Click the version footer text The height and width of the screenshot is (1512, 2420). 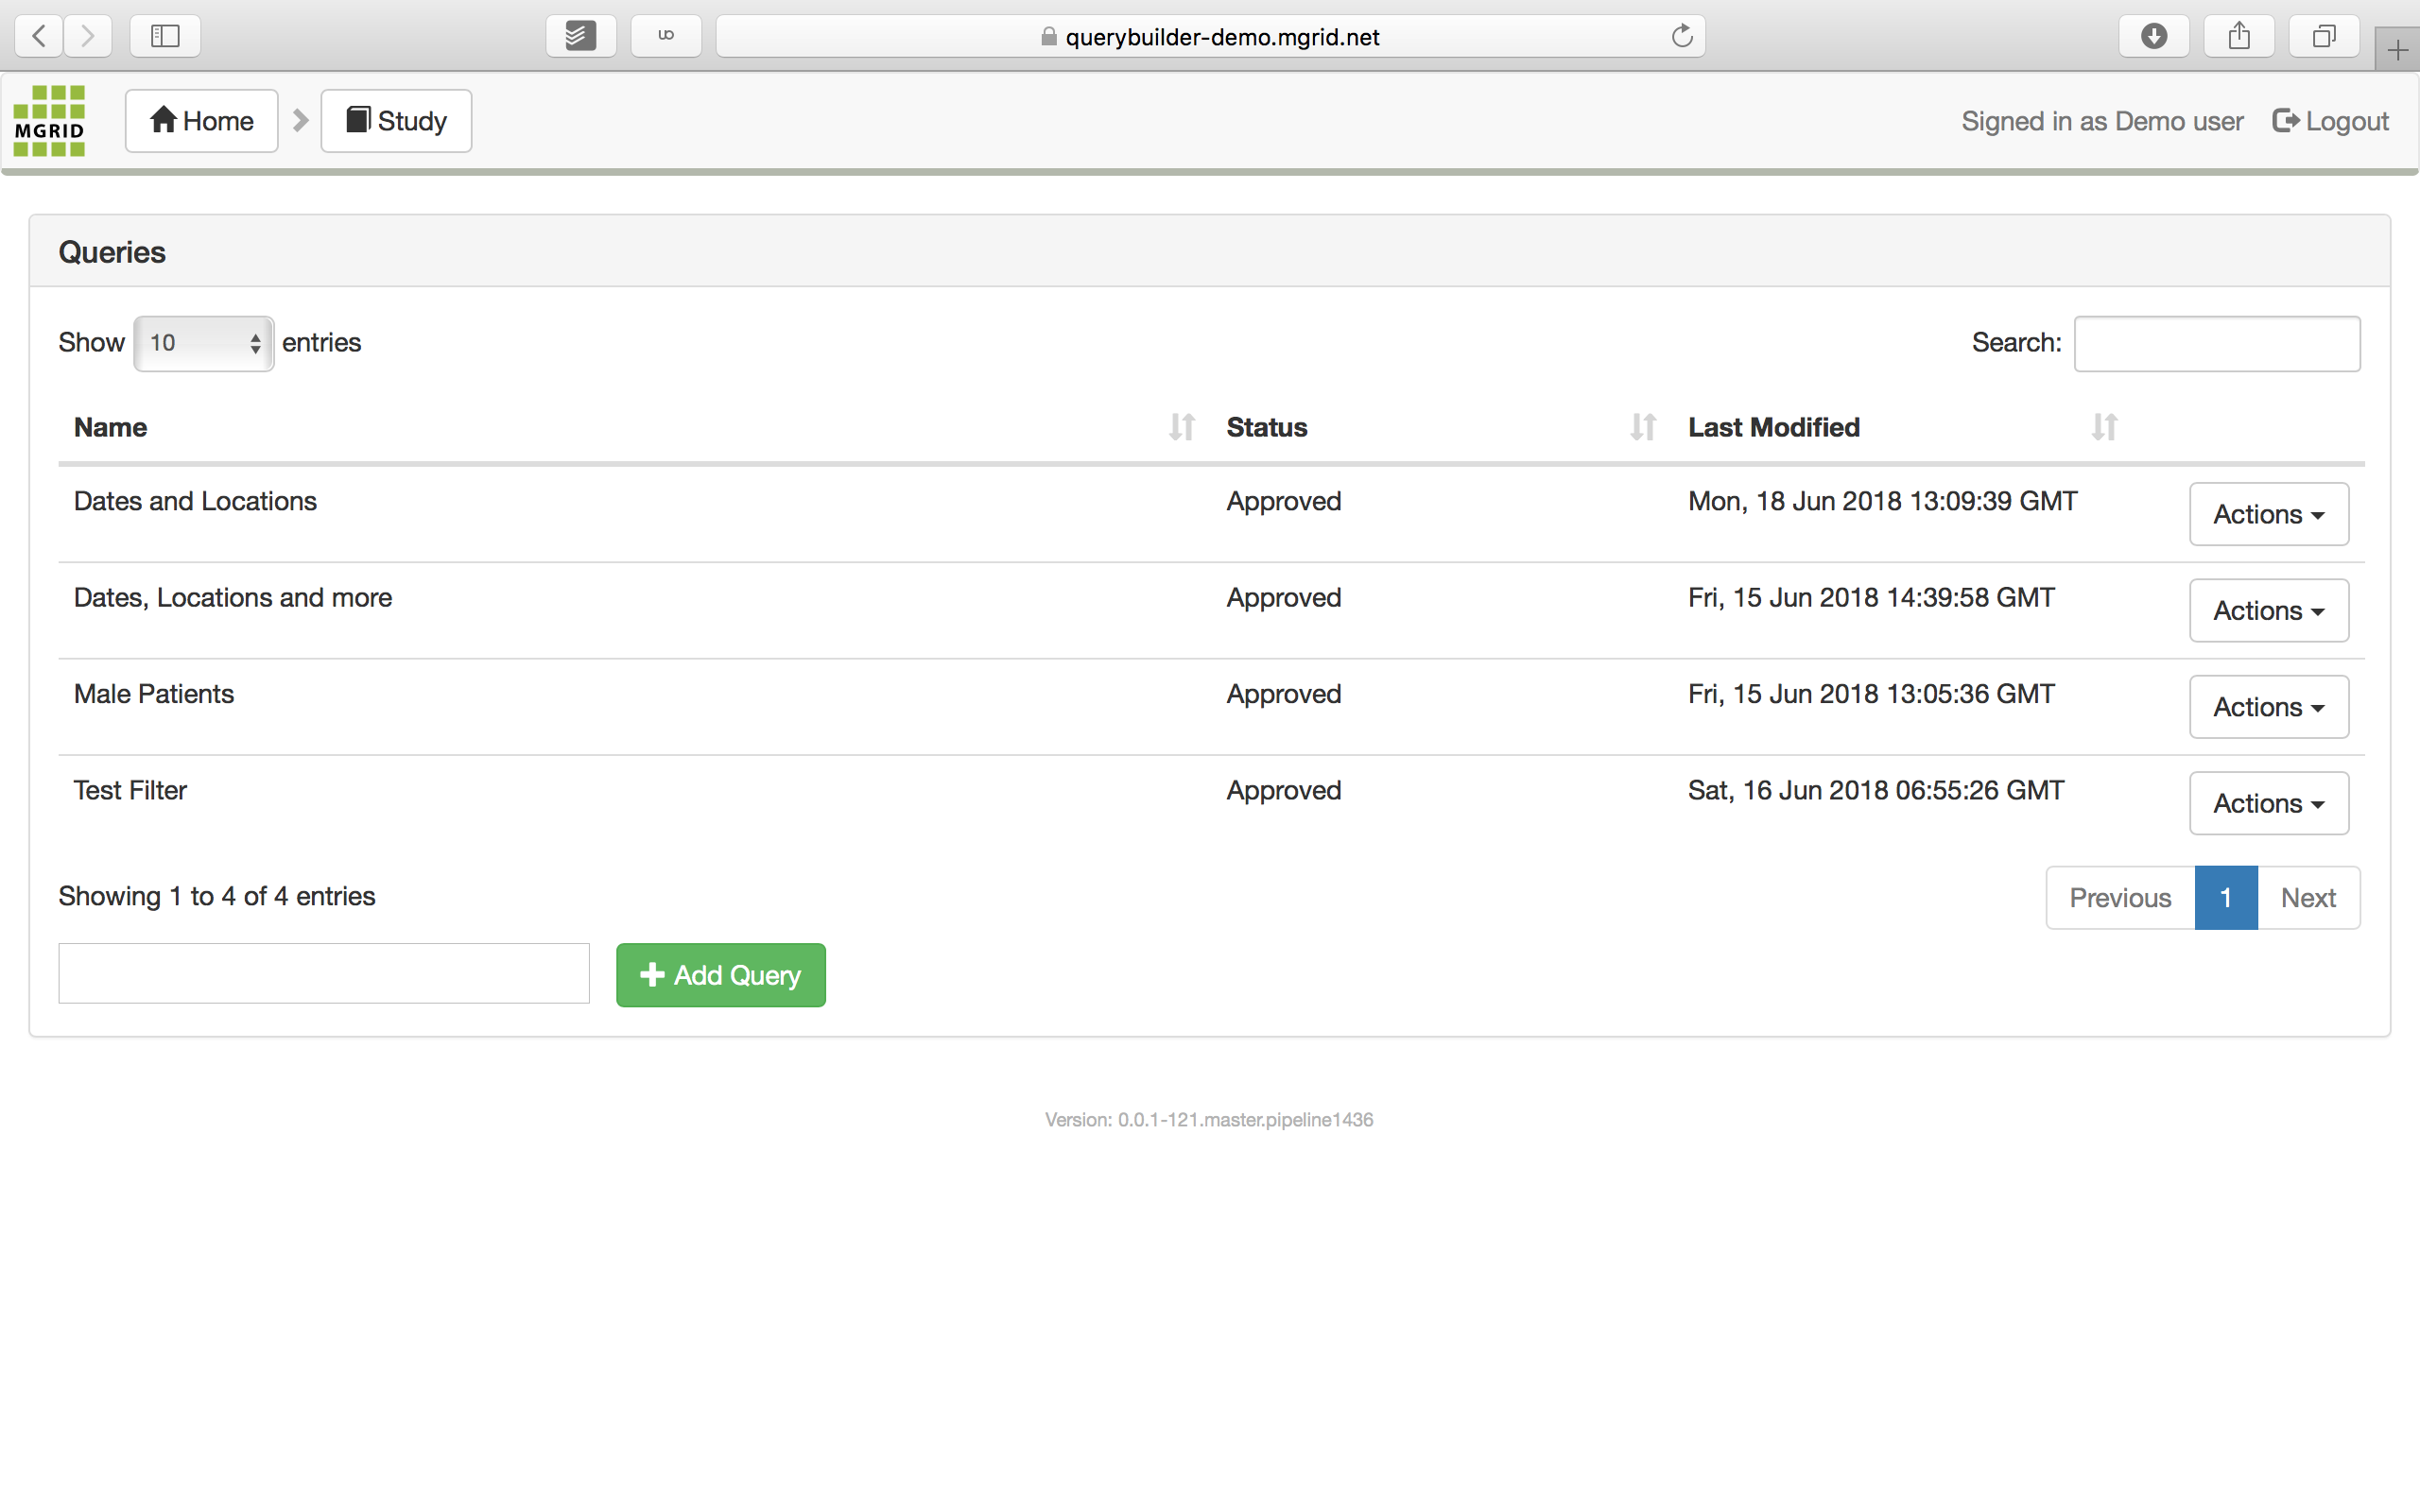(x=1209, y=1120)
